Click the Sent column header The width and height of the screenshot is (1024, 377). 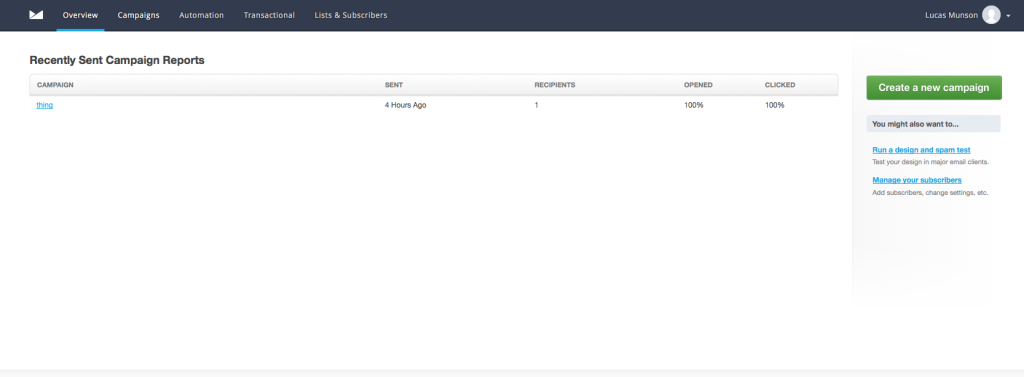[x=394, y=85]
